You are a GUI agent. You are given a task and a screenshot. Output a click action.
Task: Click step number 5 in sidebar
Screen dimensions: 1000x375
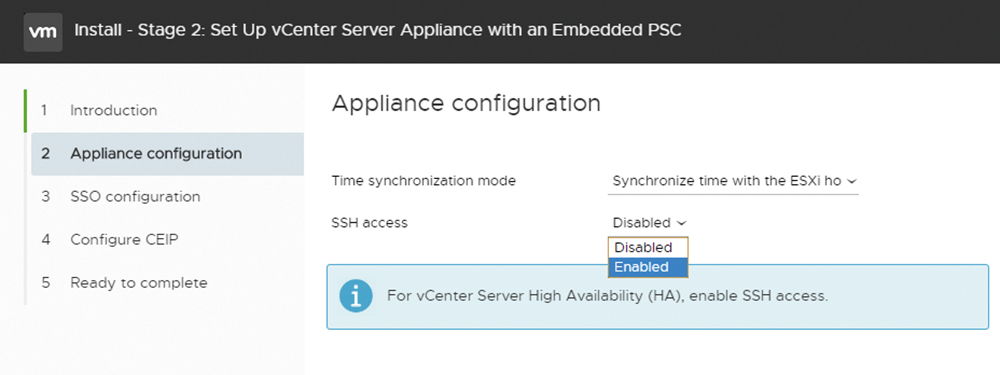pyautogui.click(x=45, y=283)
